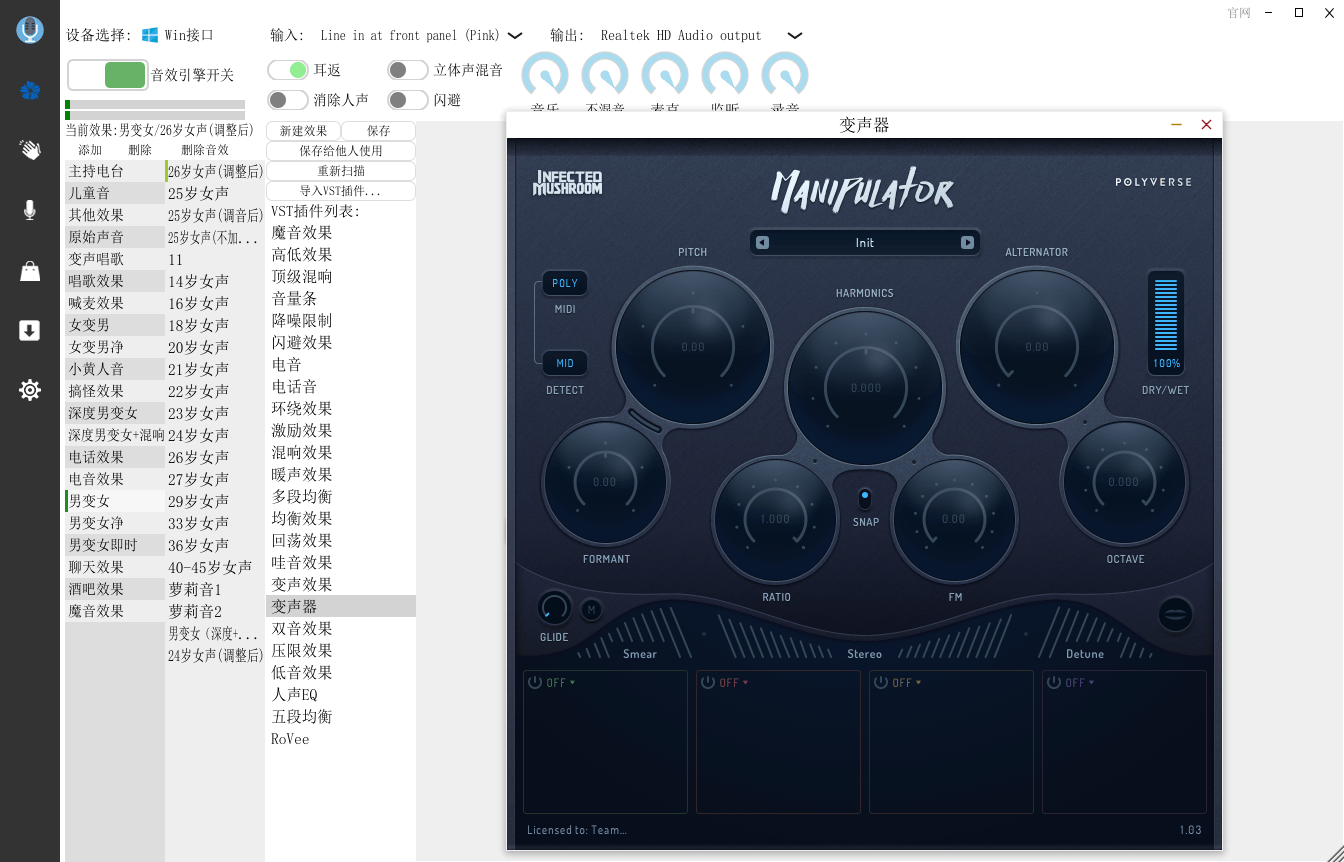Open the Init preset selector
Viewport: 1344px width, 862px height.
tap(865, 243)
